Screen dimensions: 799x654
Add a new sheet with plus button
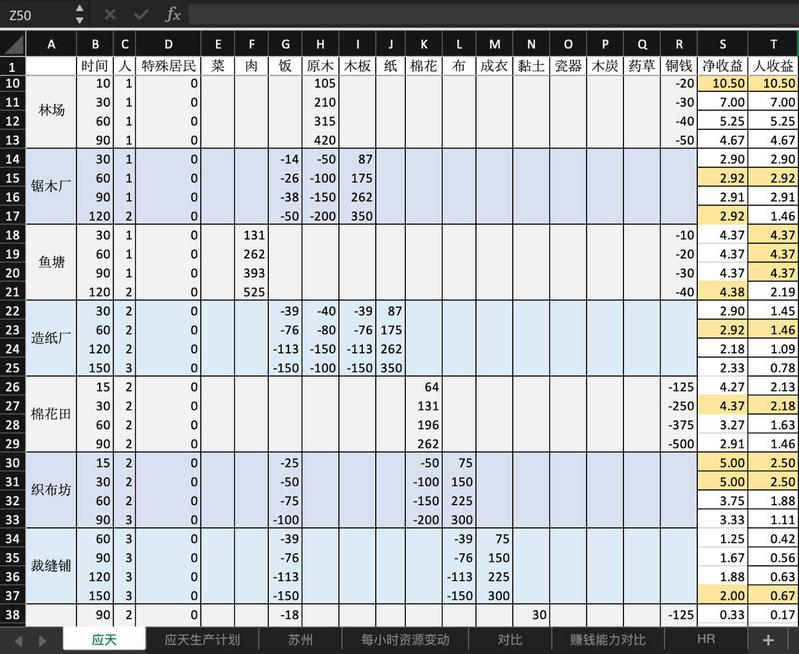(768, 640)
